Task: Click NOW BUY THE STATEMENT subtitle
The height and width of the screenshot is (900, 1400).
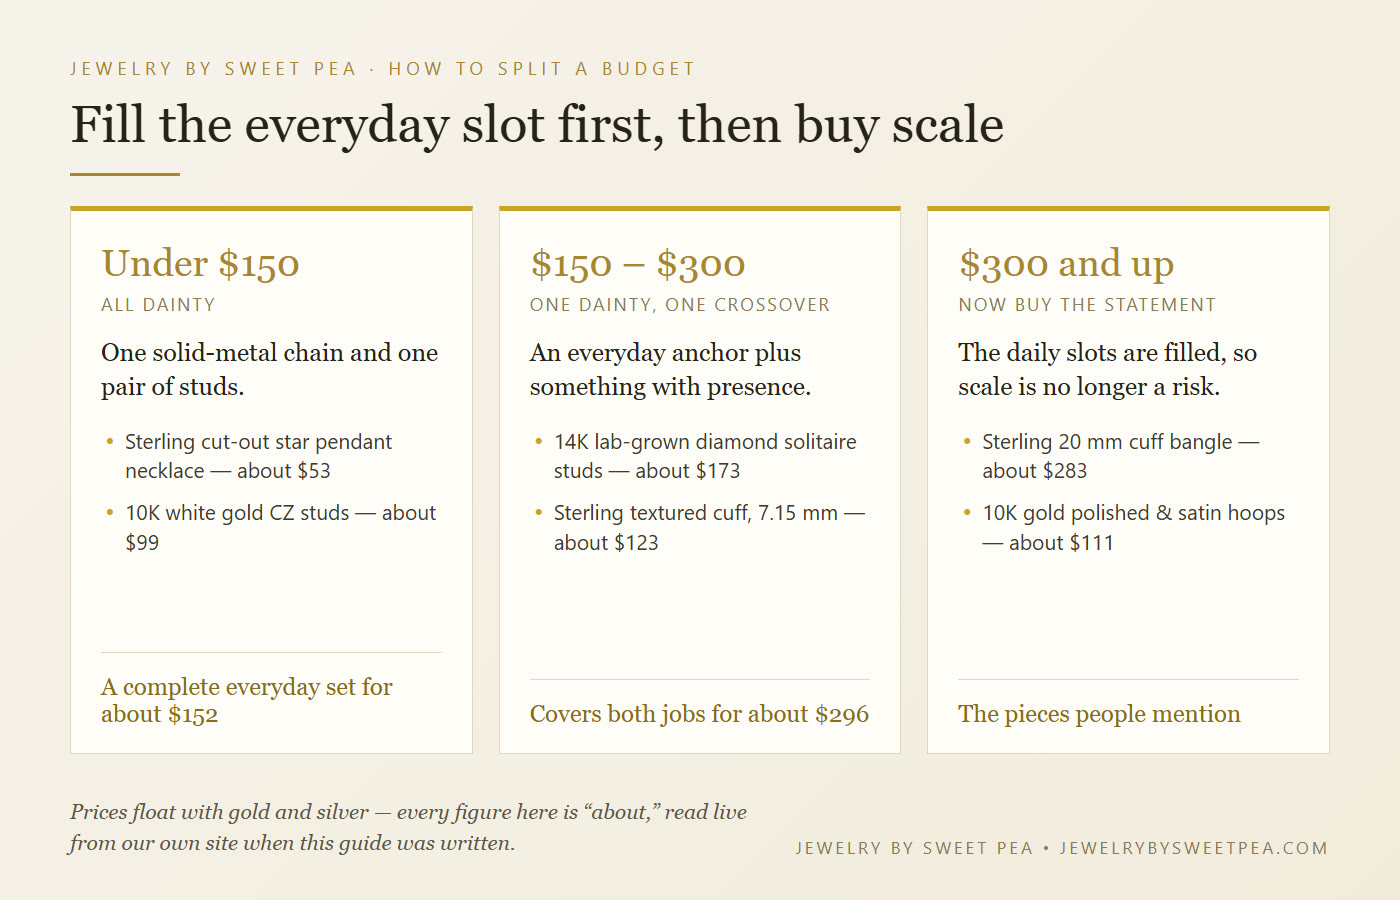Action: [x=1087, y=305]
